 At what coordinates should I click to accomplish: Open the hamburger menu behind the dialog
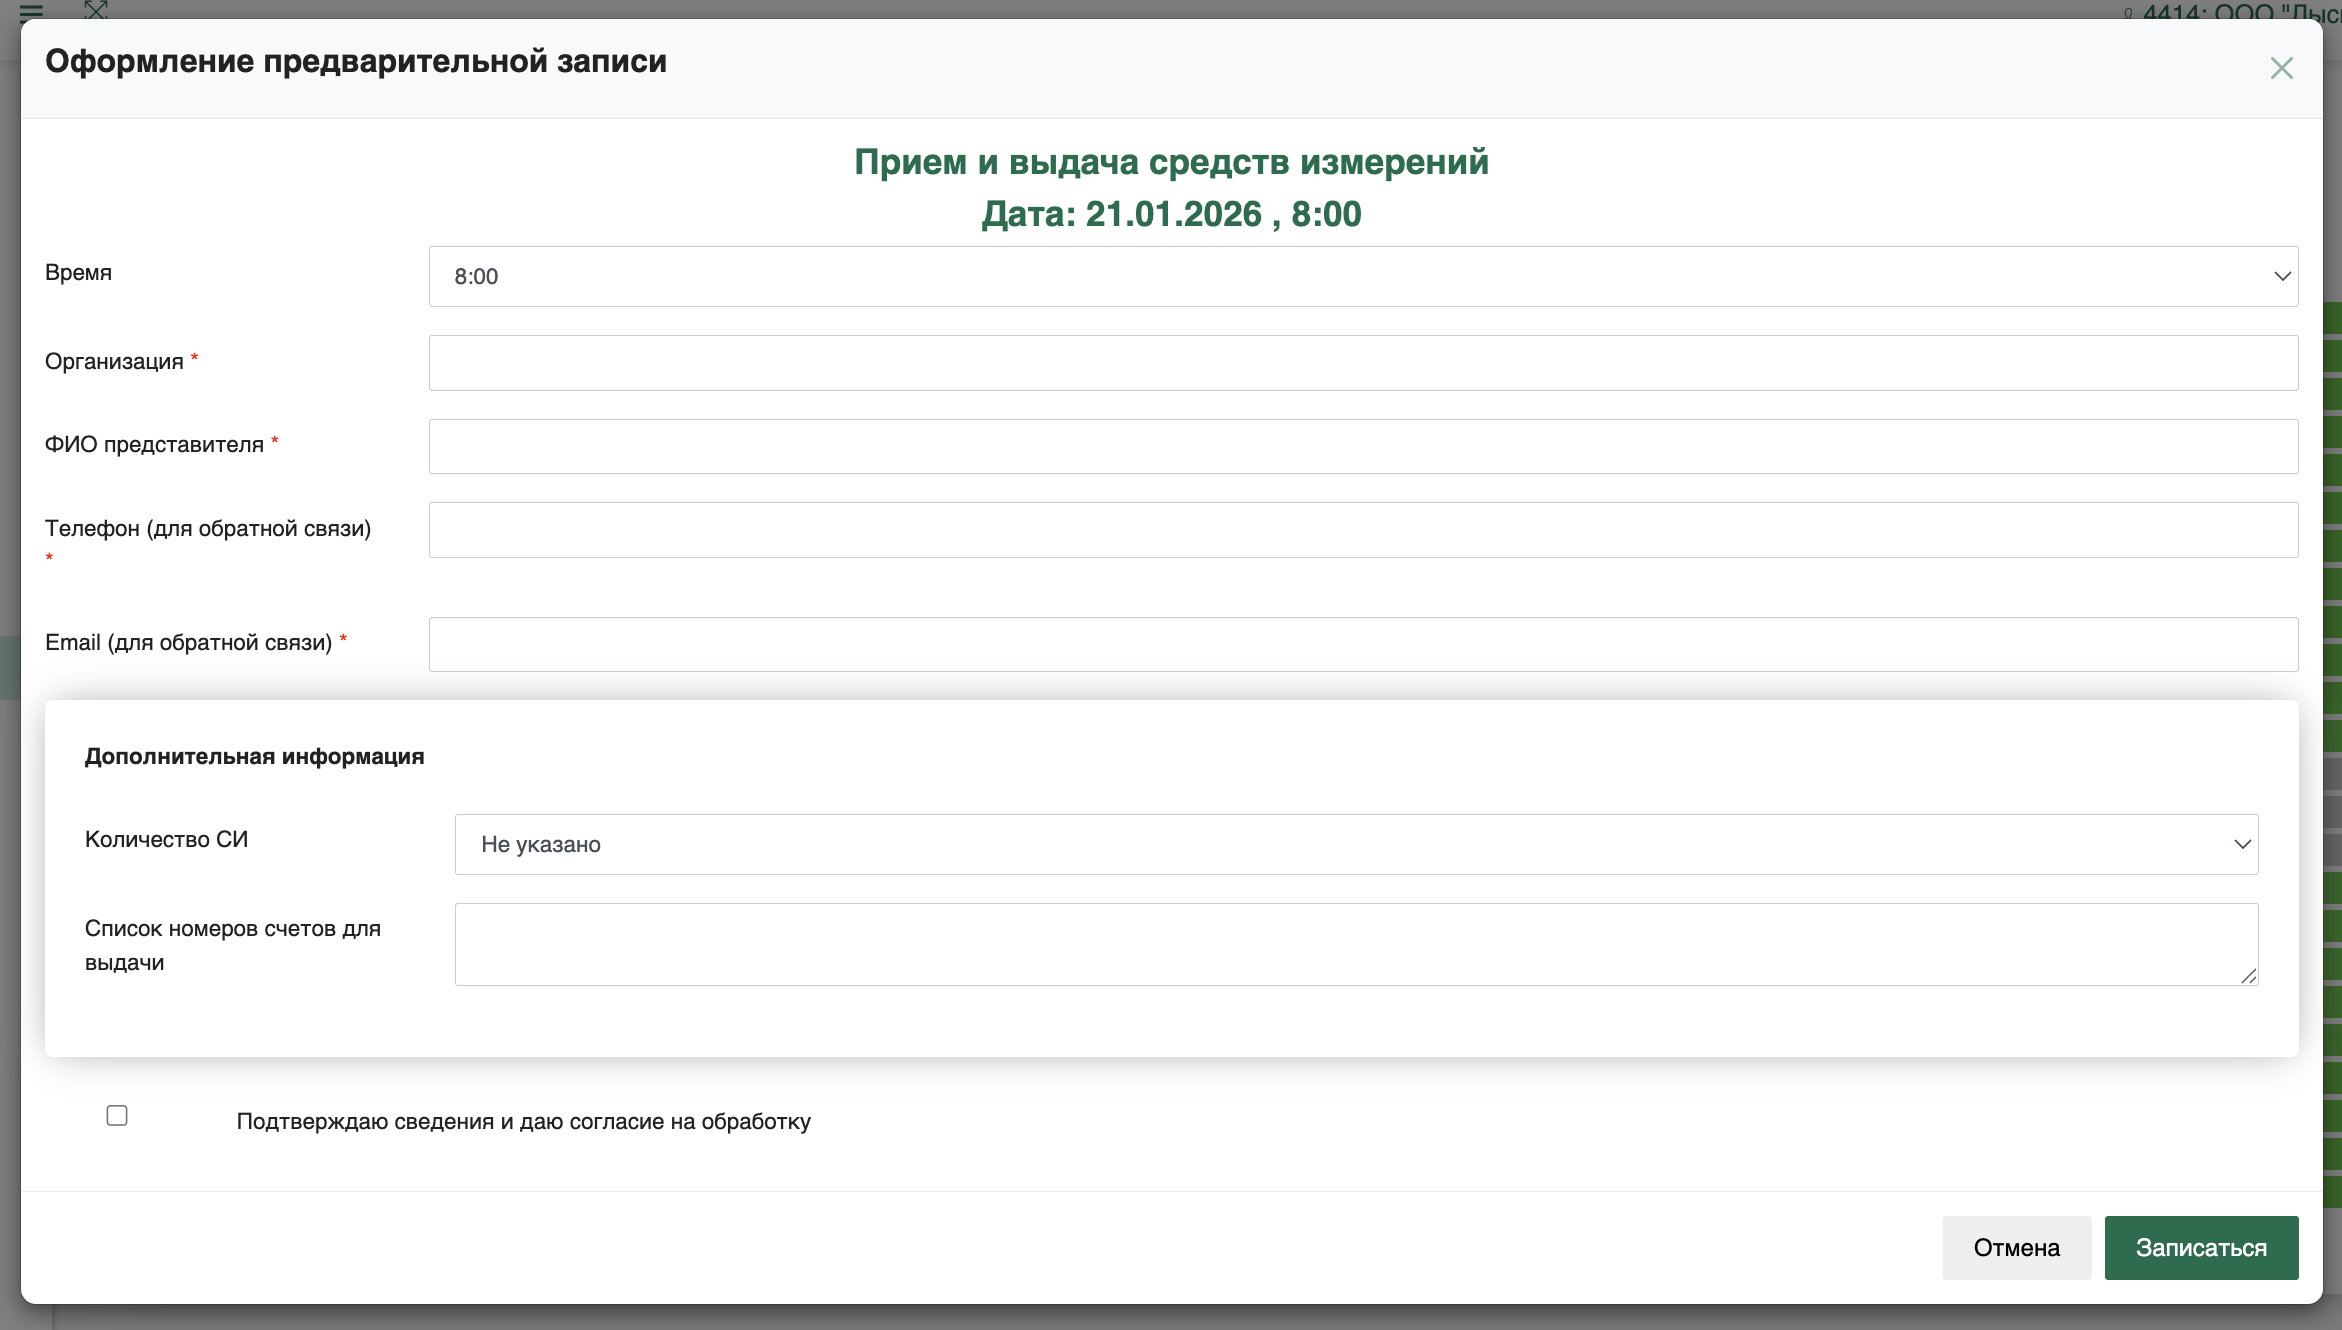31,11
